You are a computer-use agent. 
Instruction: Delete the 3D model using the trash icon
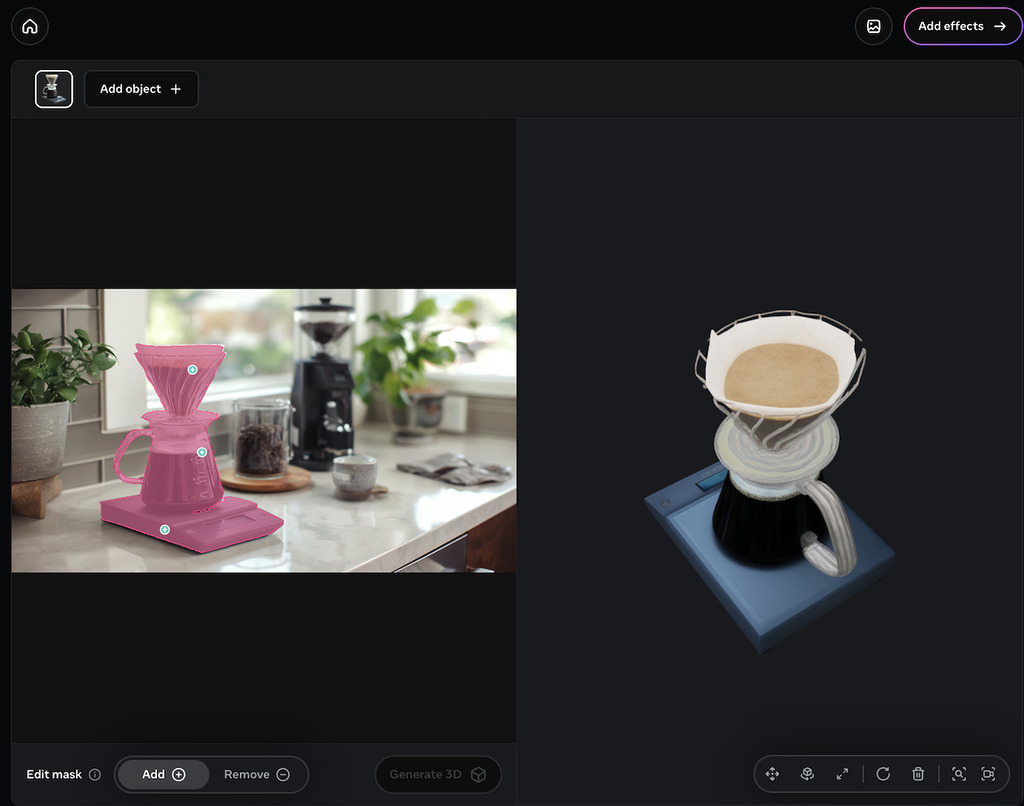pos(918,774)
